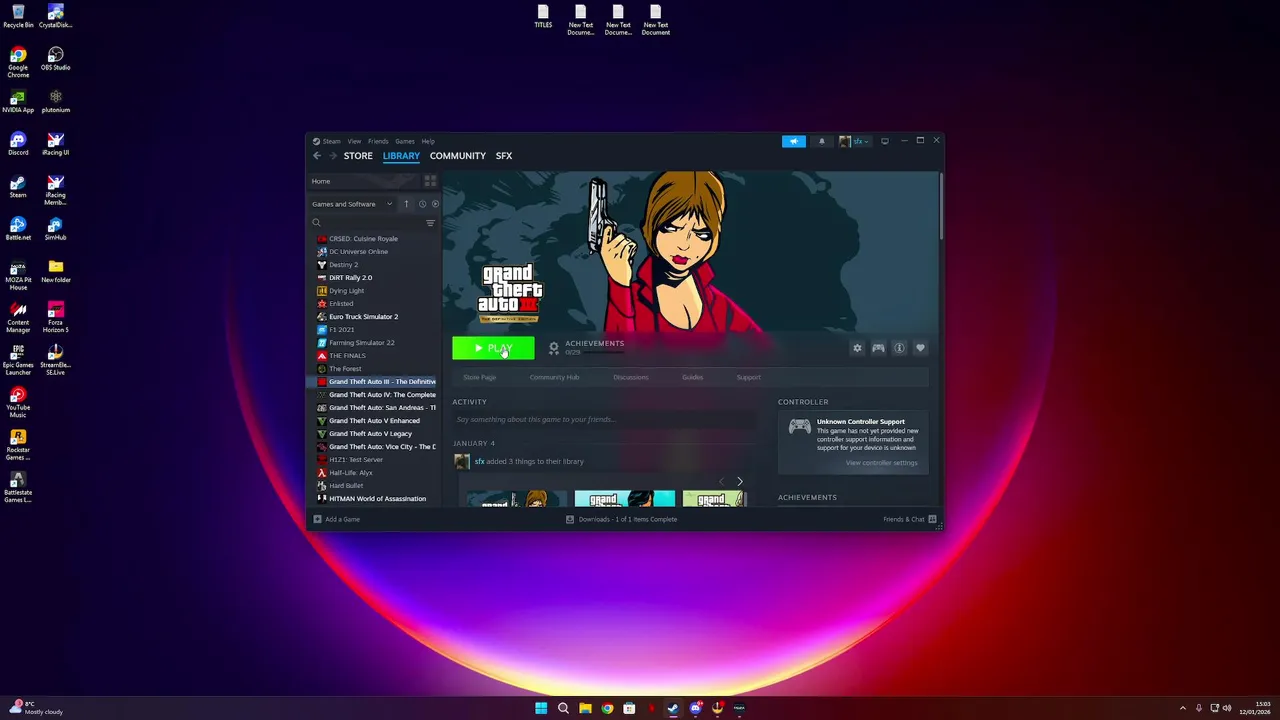Open the Discussions link
This screenshot has width=1280, height=720.
click(631, 377)
